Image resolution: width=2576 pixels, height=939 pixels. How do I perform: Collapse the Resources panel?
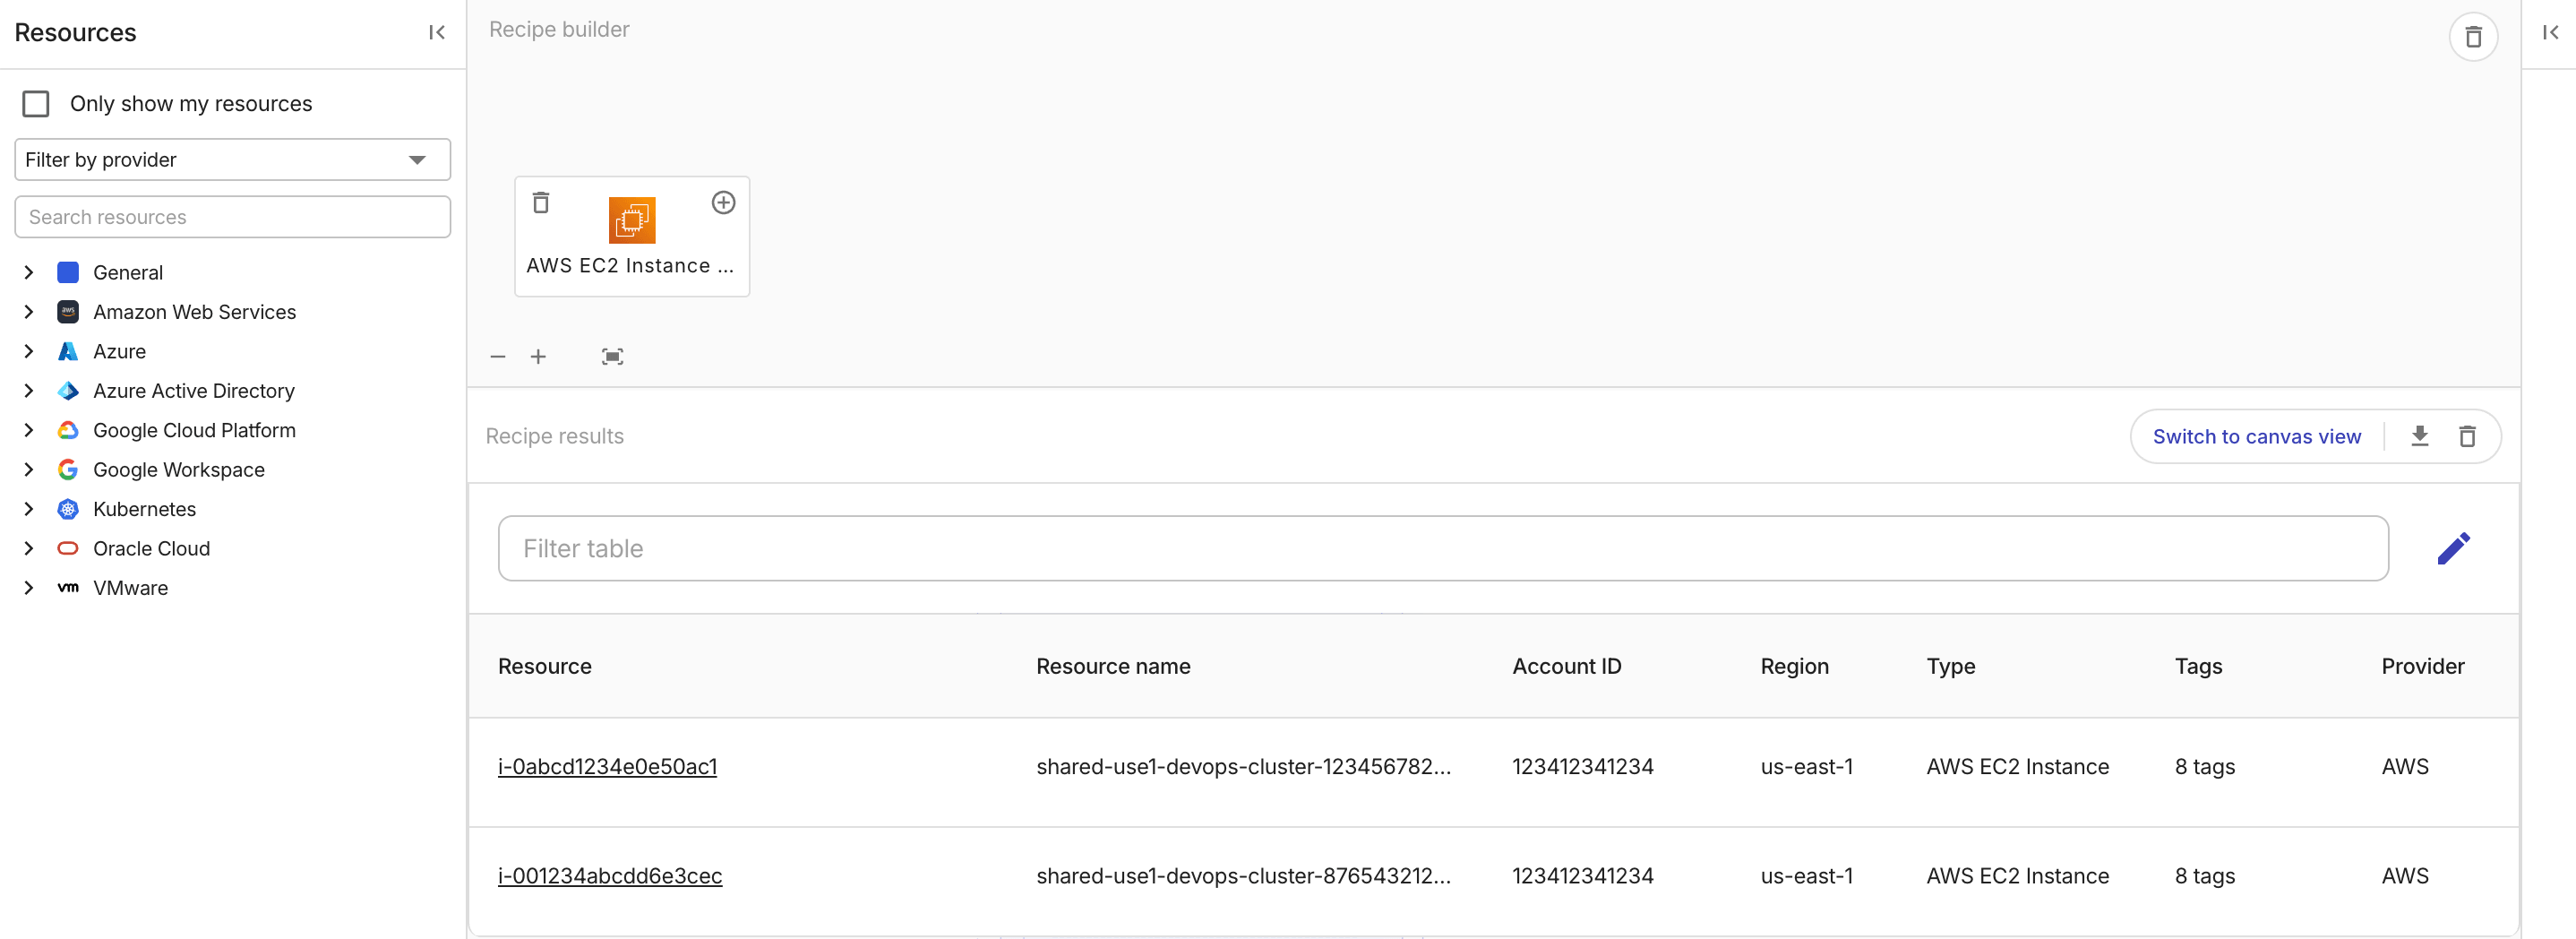(436, 32)
